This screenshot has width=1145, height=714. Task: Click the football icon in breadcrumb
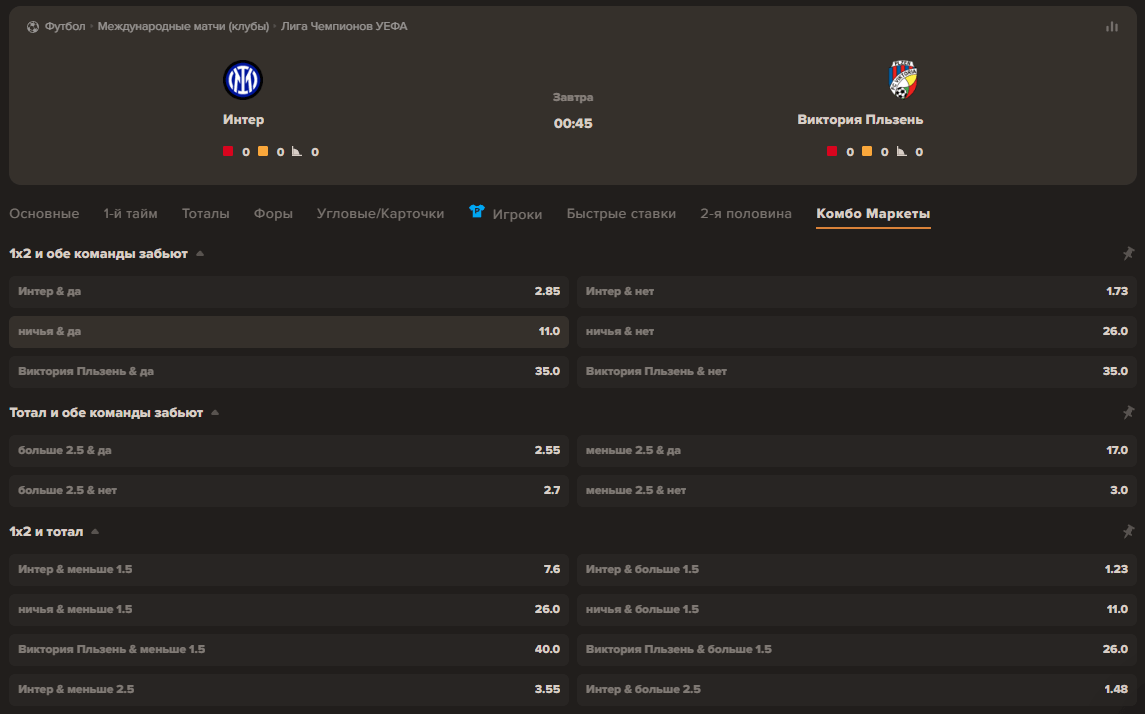(x=33, y=27)
